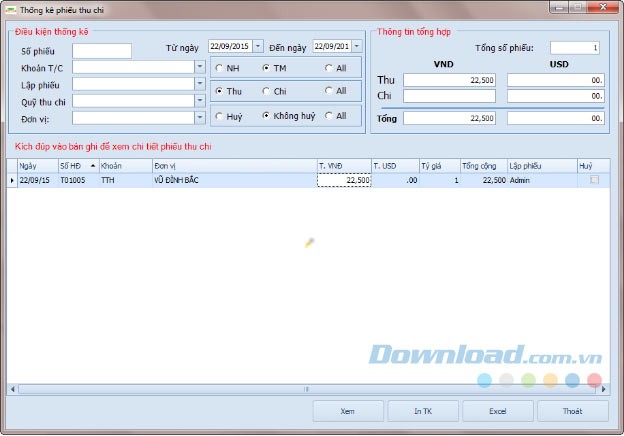
Task: Click the horizontal scrollbar under the grid
Action: point(300,389)
